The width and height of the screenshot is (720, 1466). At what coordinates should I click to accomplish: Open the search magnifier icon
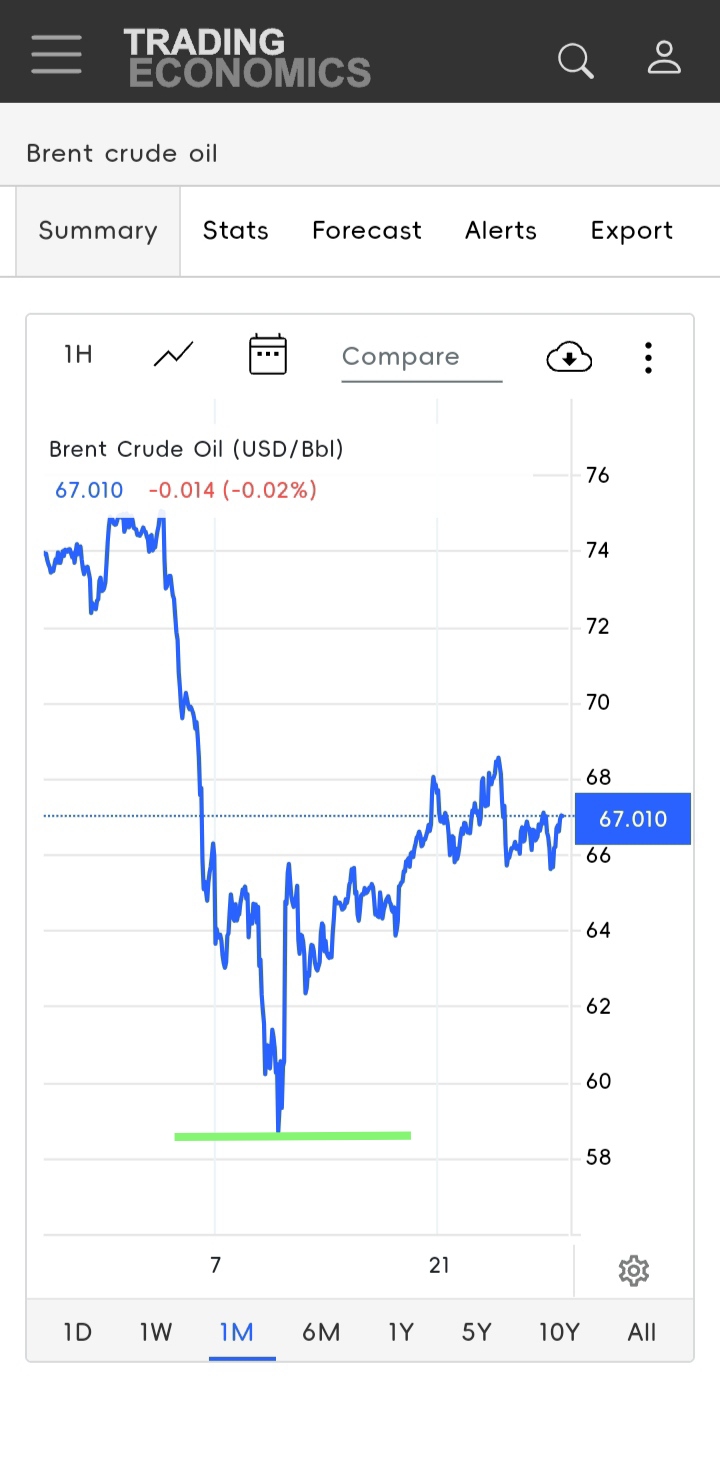[x=576, y=60]
